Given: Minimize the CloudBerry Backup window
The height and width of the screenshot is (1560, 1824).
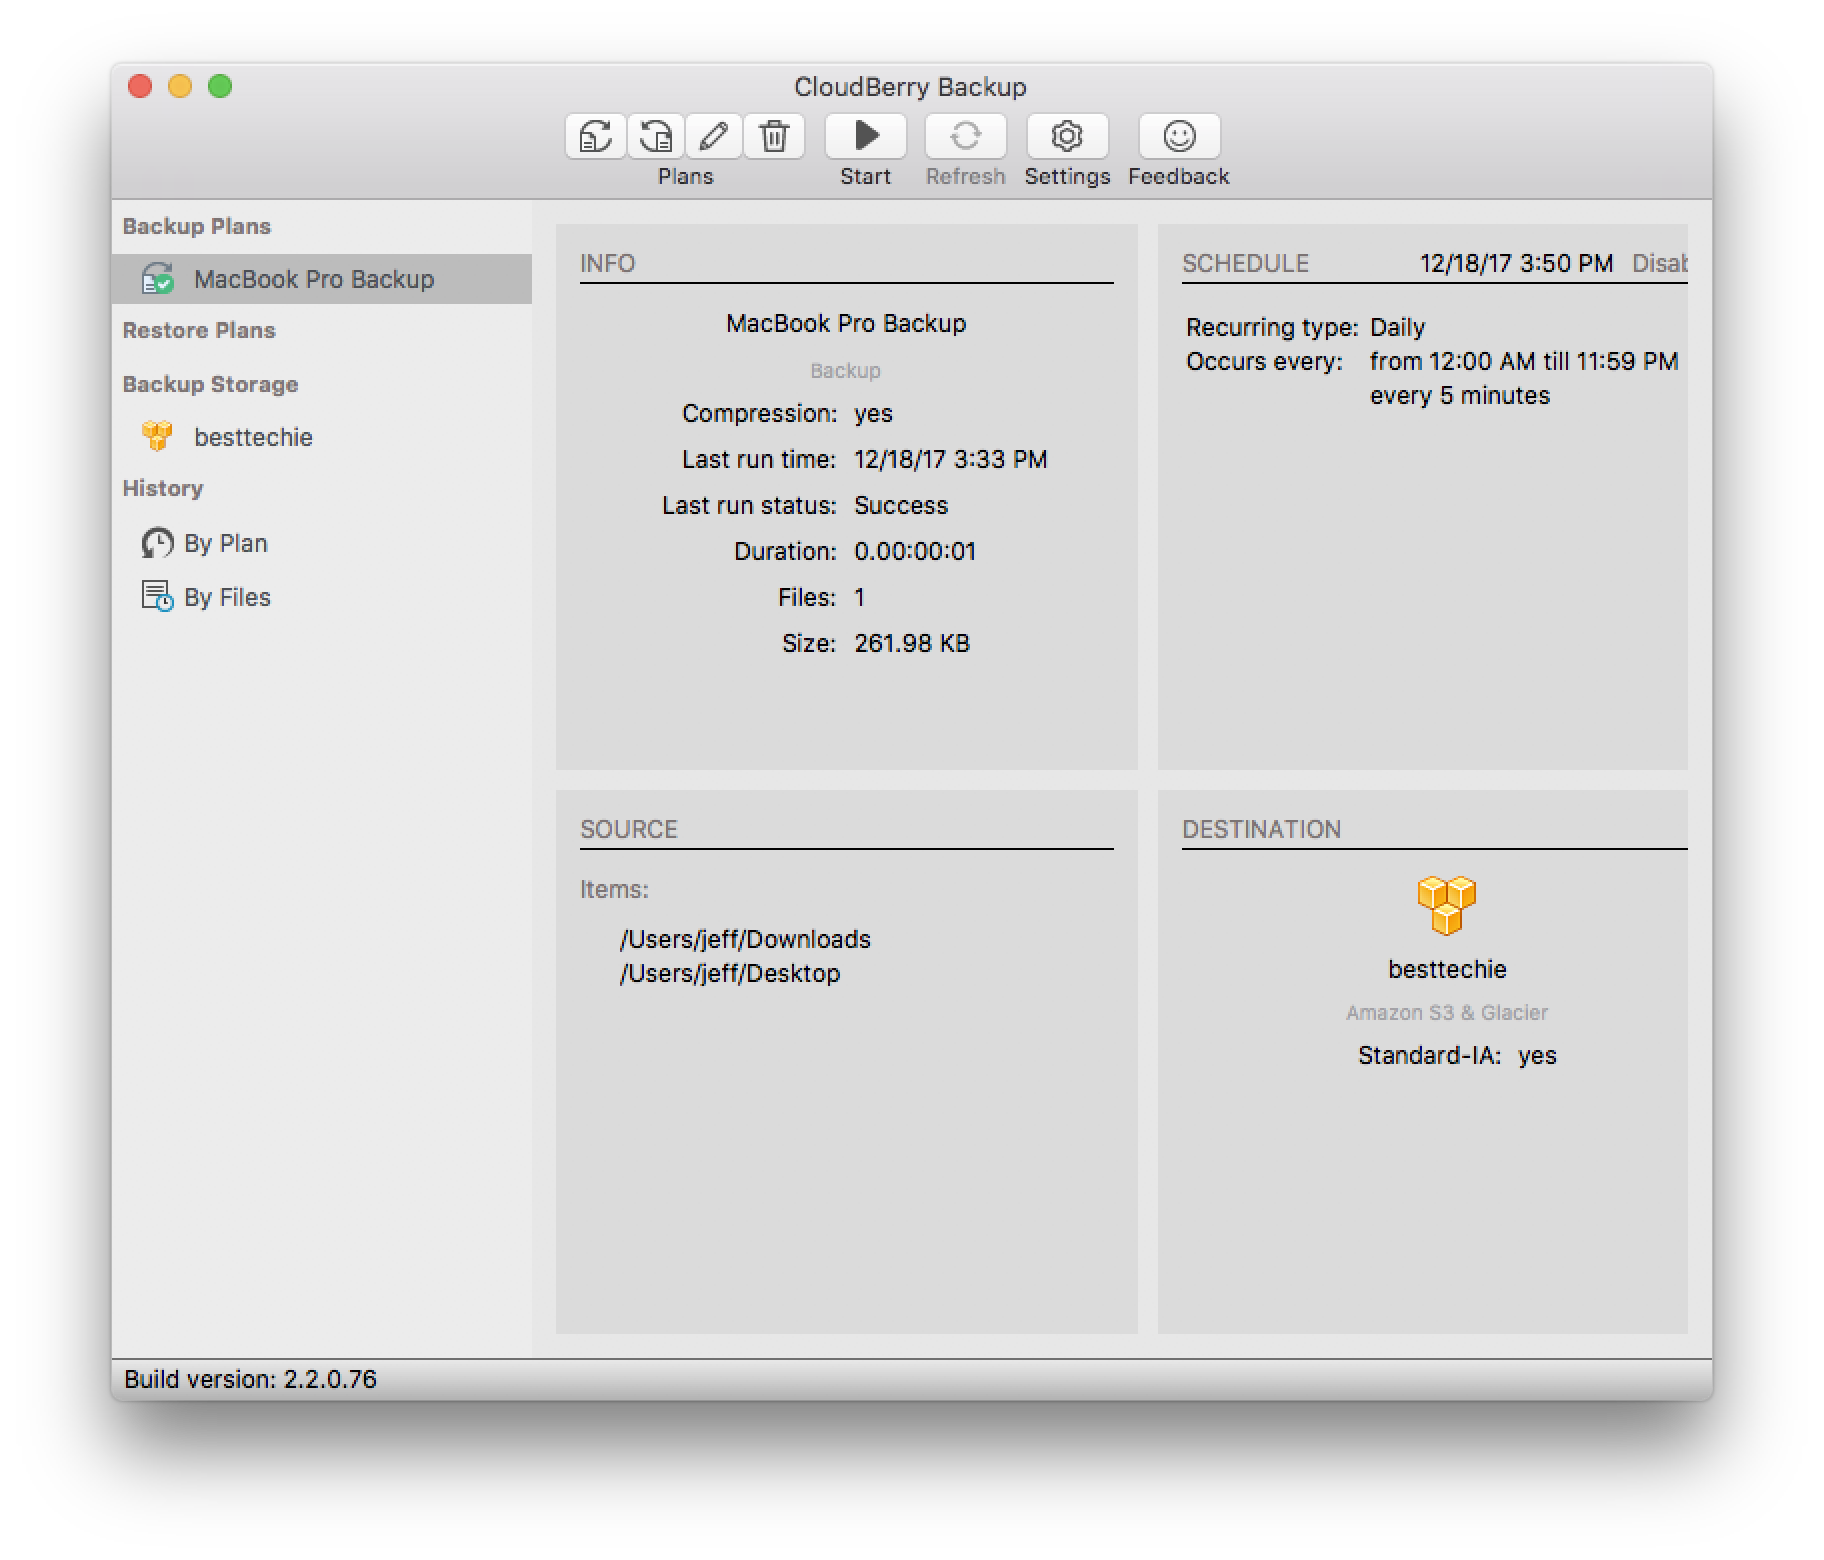Looking at the screenshot, I should (180, 86).
